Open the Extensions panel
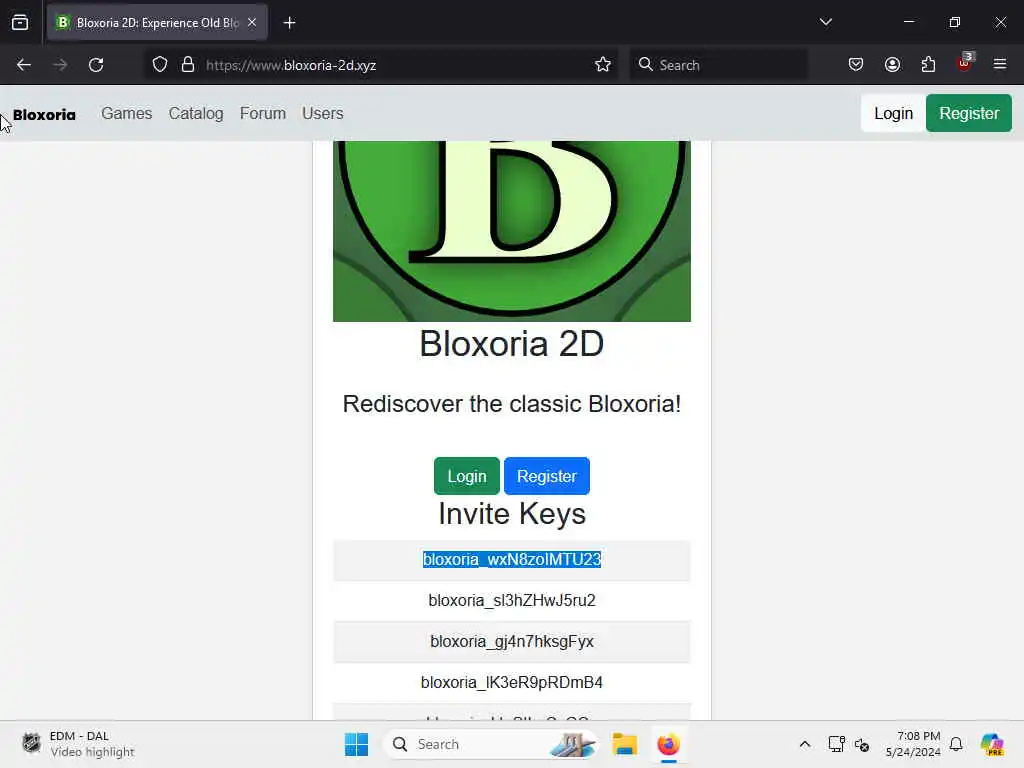This screenshot has width=1024, height=768. click(x=928, y=65)
